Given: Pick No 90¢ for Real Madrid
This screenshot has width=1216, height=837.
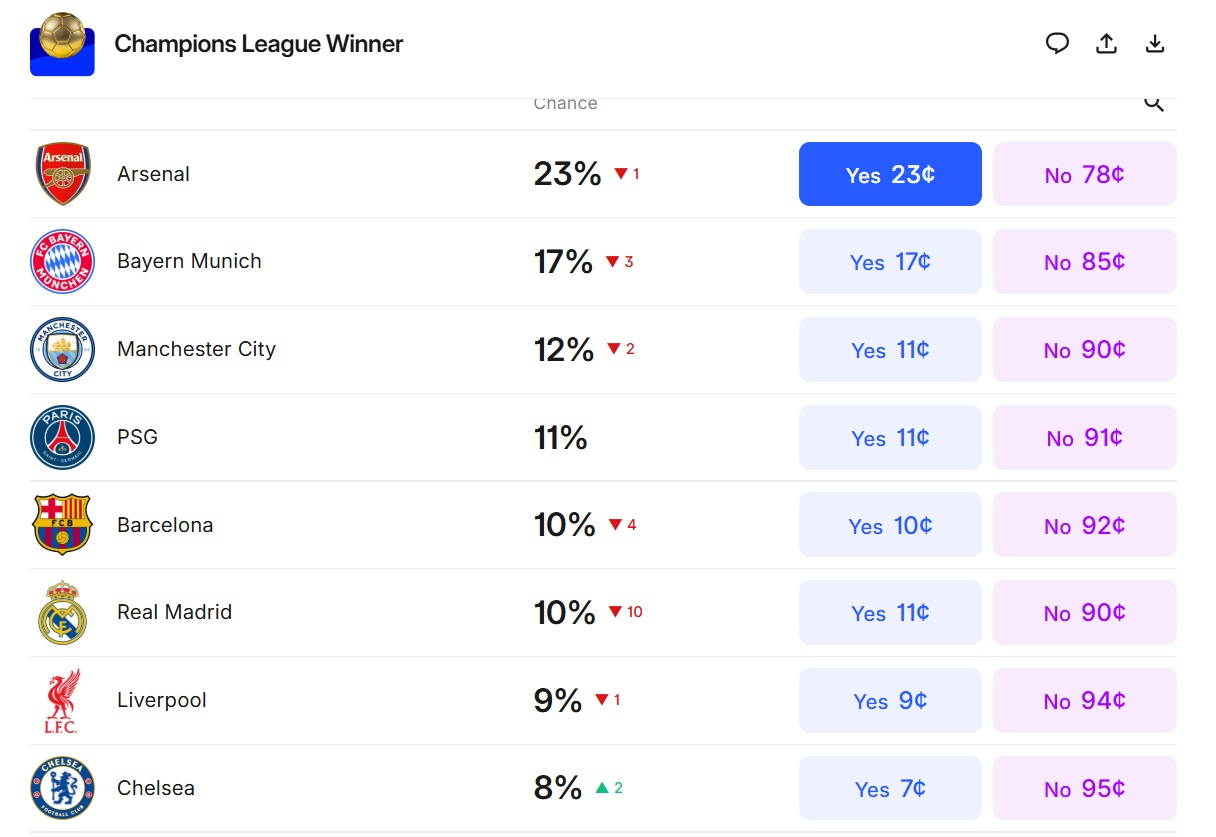Looking at the screenshot, I should [x=1084, y=613].
